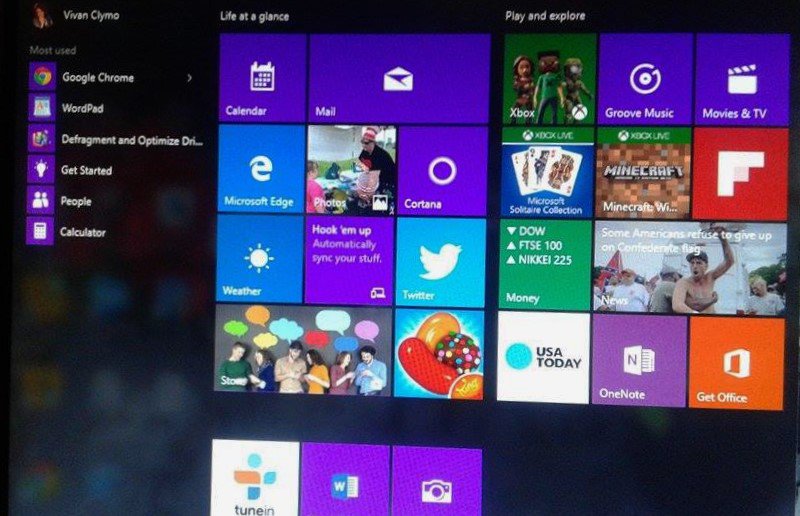Launch the Minecraft tile
The height and width of the screenshot is (516, 800).
(643, 174)
